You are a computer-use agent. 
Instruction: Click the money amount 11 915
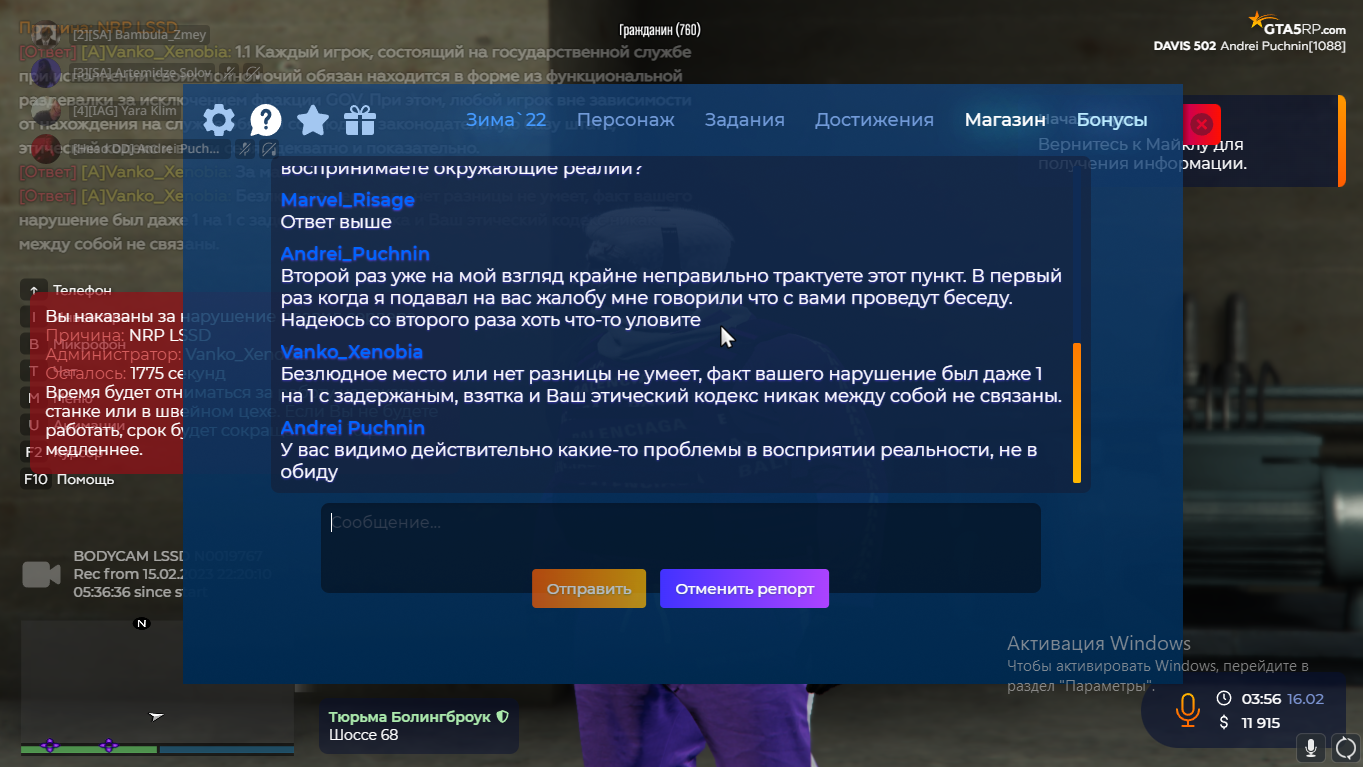[1261, 723]
